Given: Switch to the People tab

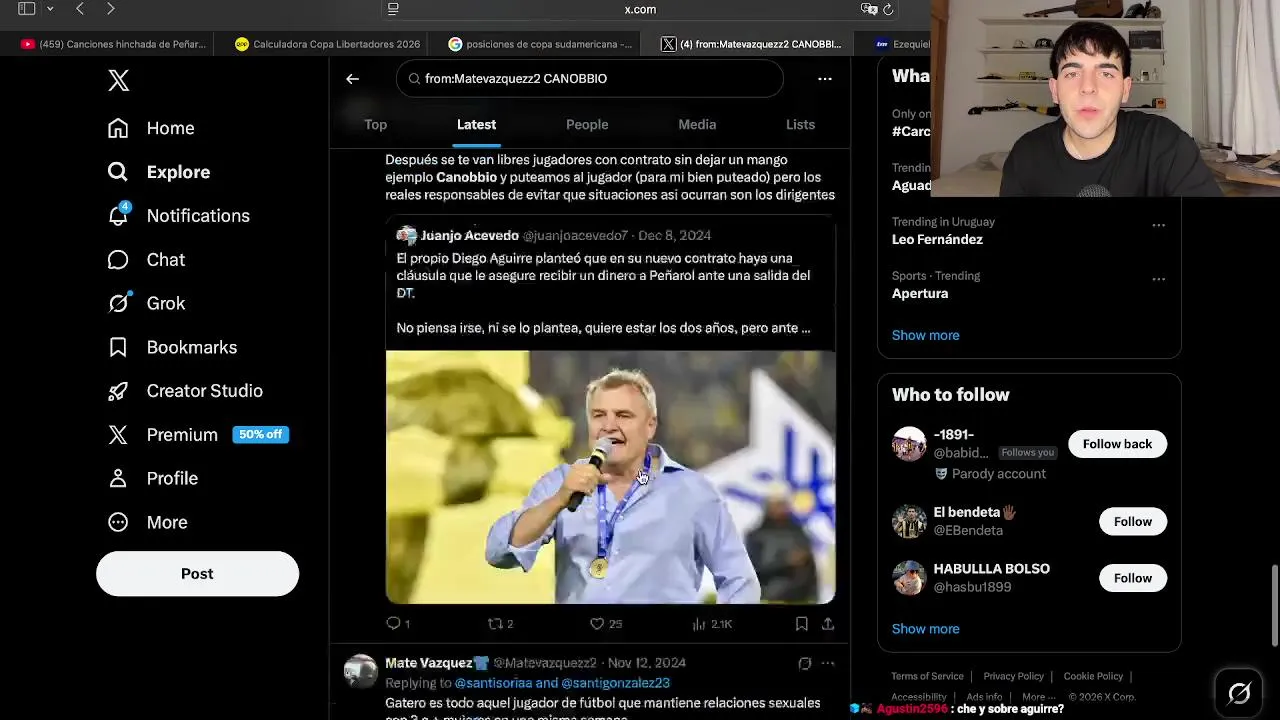Looking at the screenshot, I should point(587,125).
